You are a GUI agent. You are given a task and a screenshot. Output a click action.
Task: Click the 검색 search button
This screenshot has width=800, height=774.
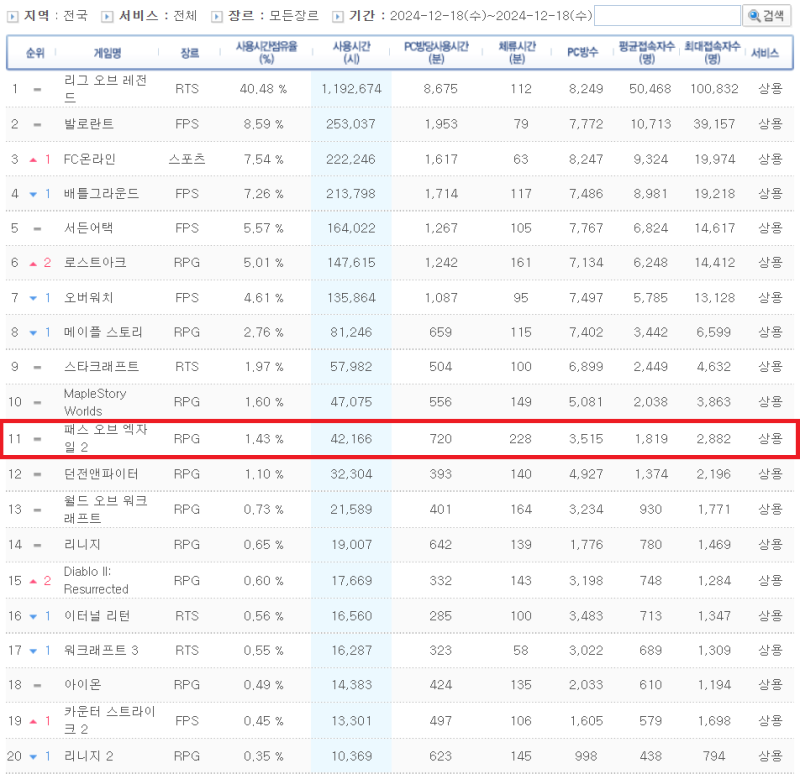[x=766, y=16]
